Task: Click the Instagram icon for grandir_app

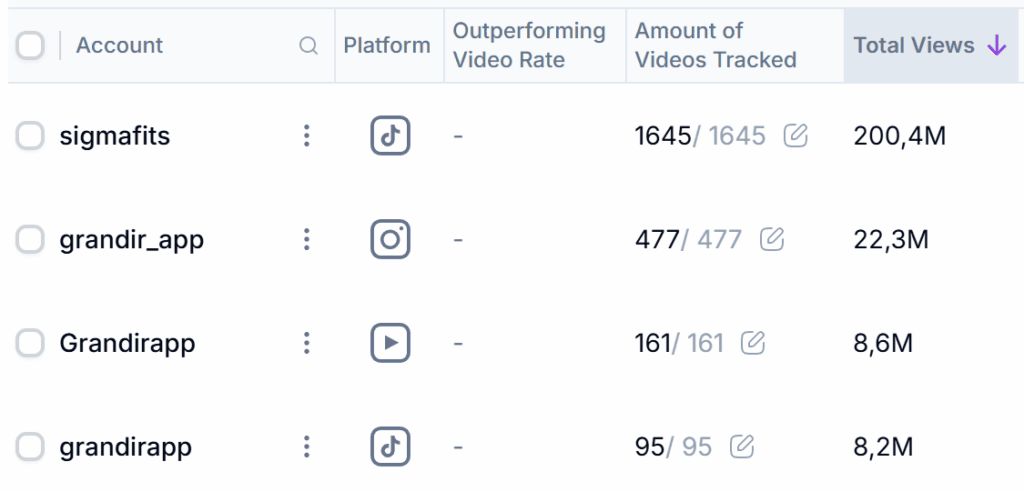Action: click(390, 239)
